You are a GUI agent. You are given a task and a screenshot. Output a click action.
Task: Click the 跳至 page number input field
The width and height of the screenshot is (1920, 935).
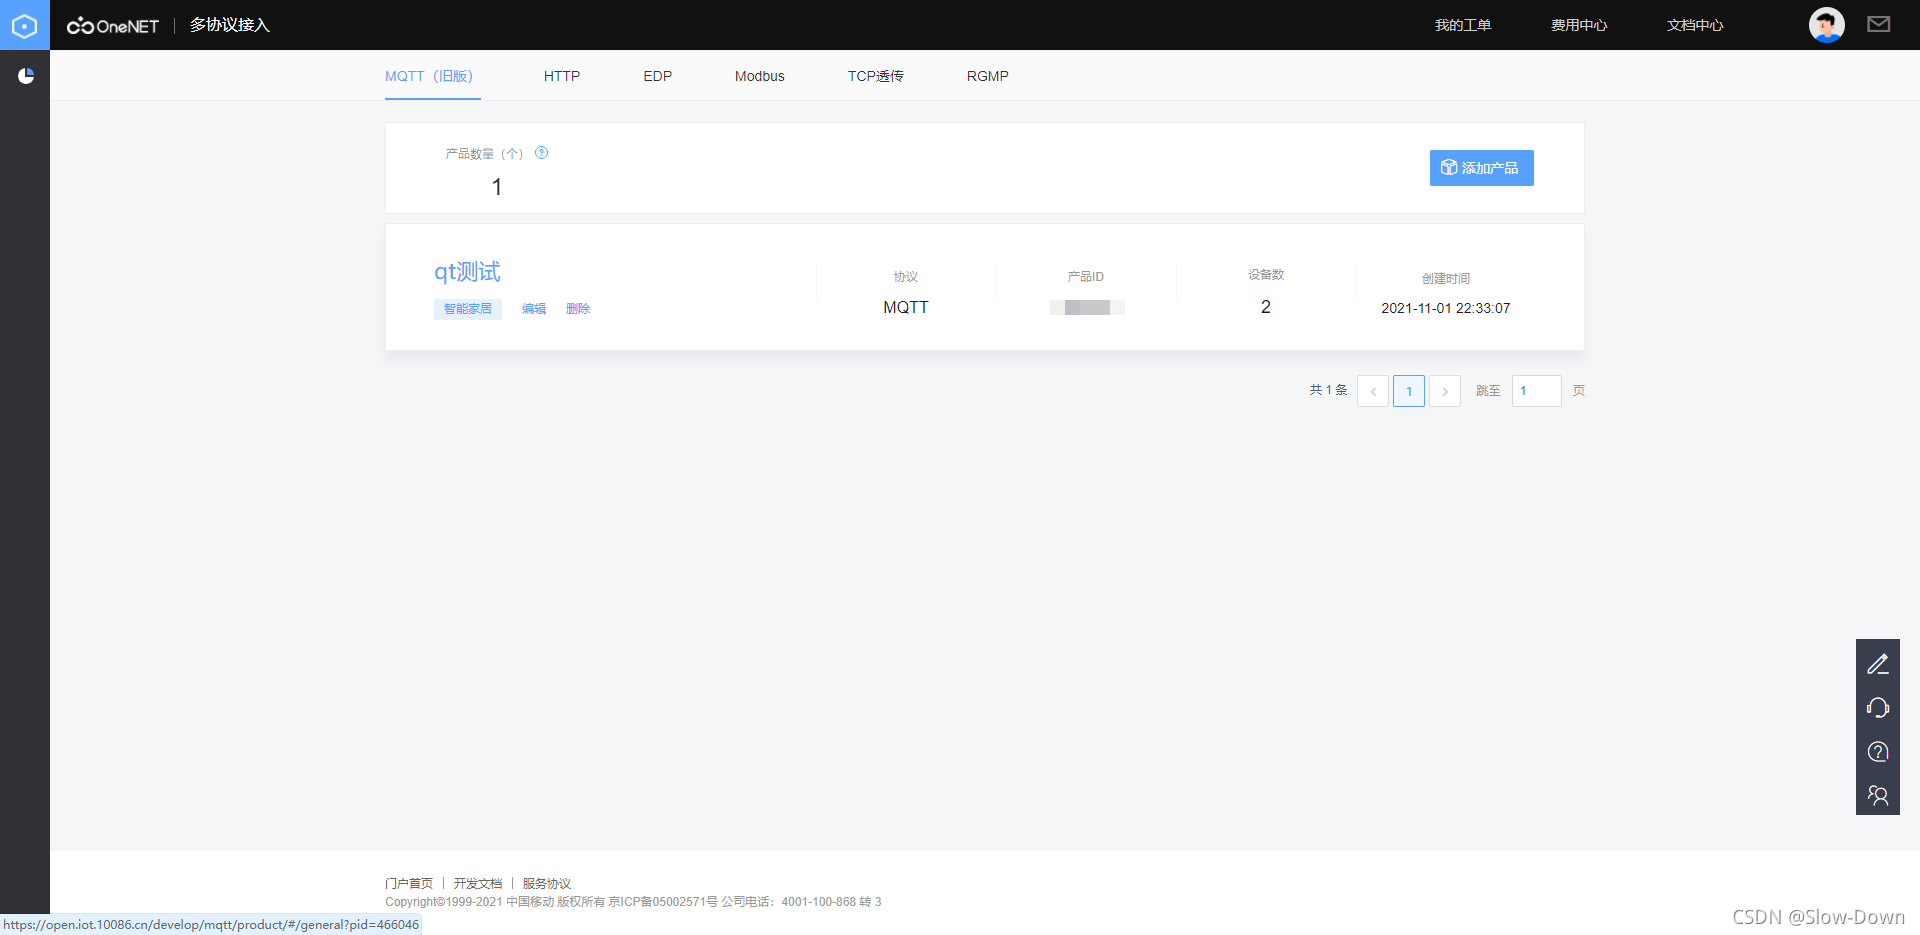coord(1536,391)
